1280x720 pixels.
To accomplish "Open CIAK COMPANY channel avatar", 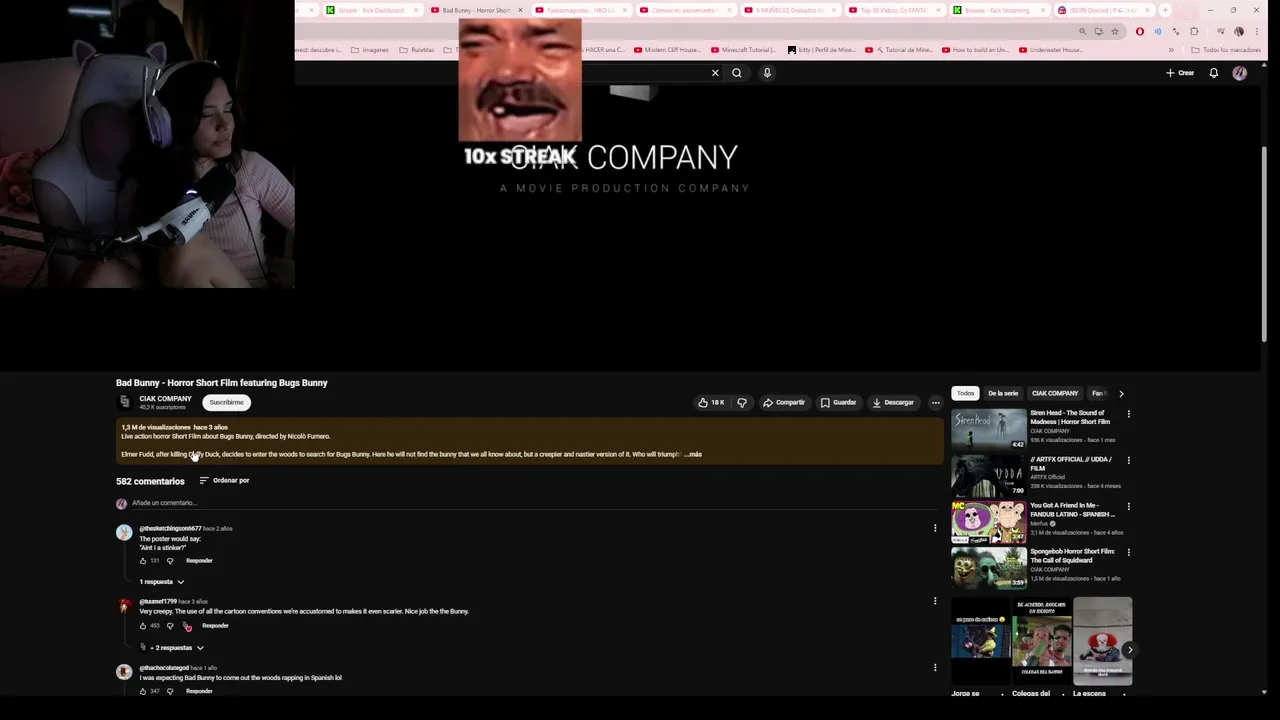I will coord(124,402).
